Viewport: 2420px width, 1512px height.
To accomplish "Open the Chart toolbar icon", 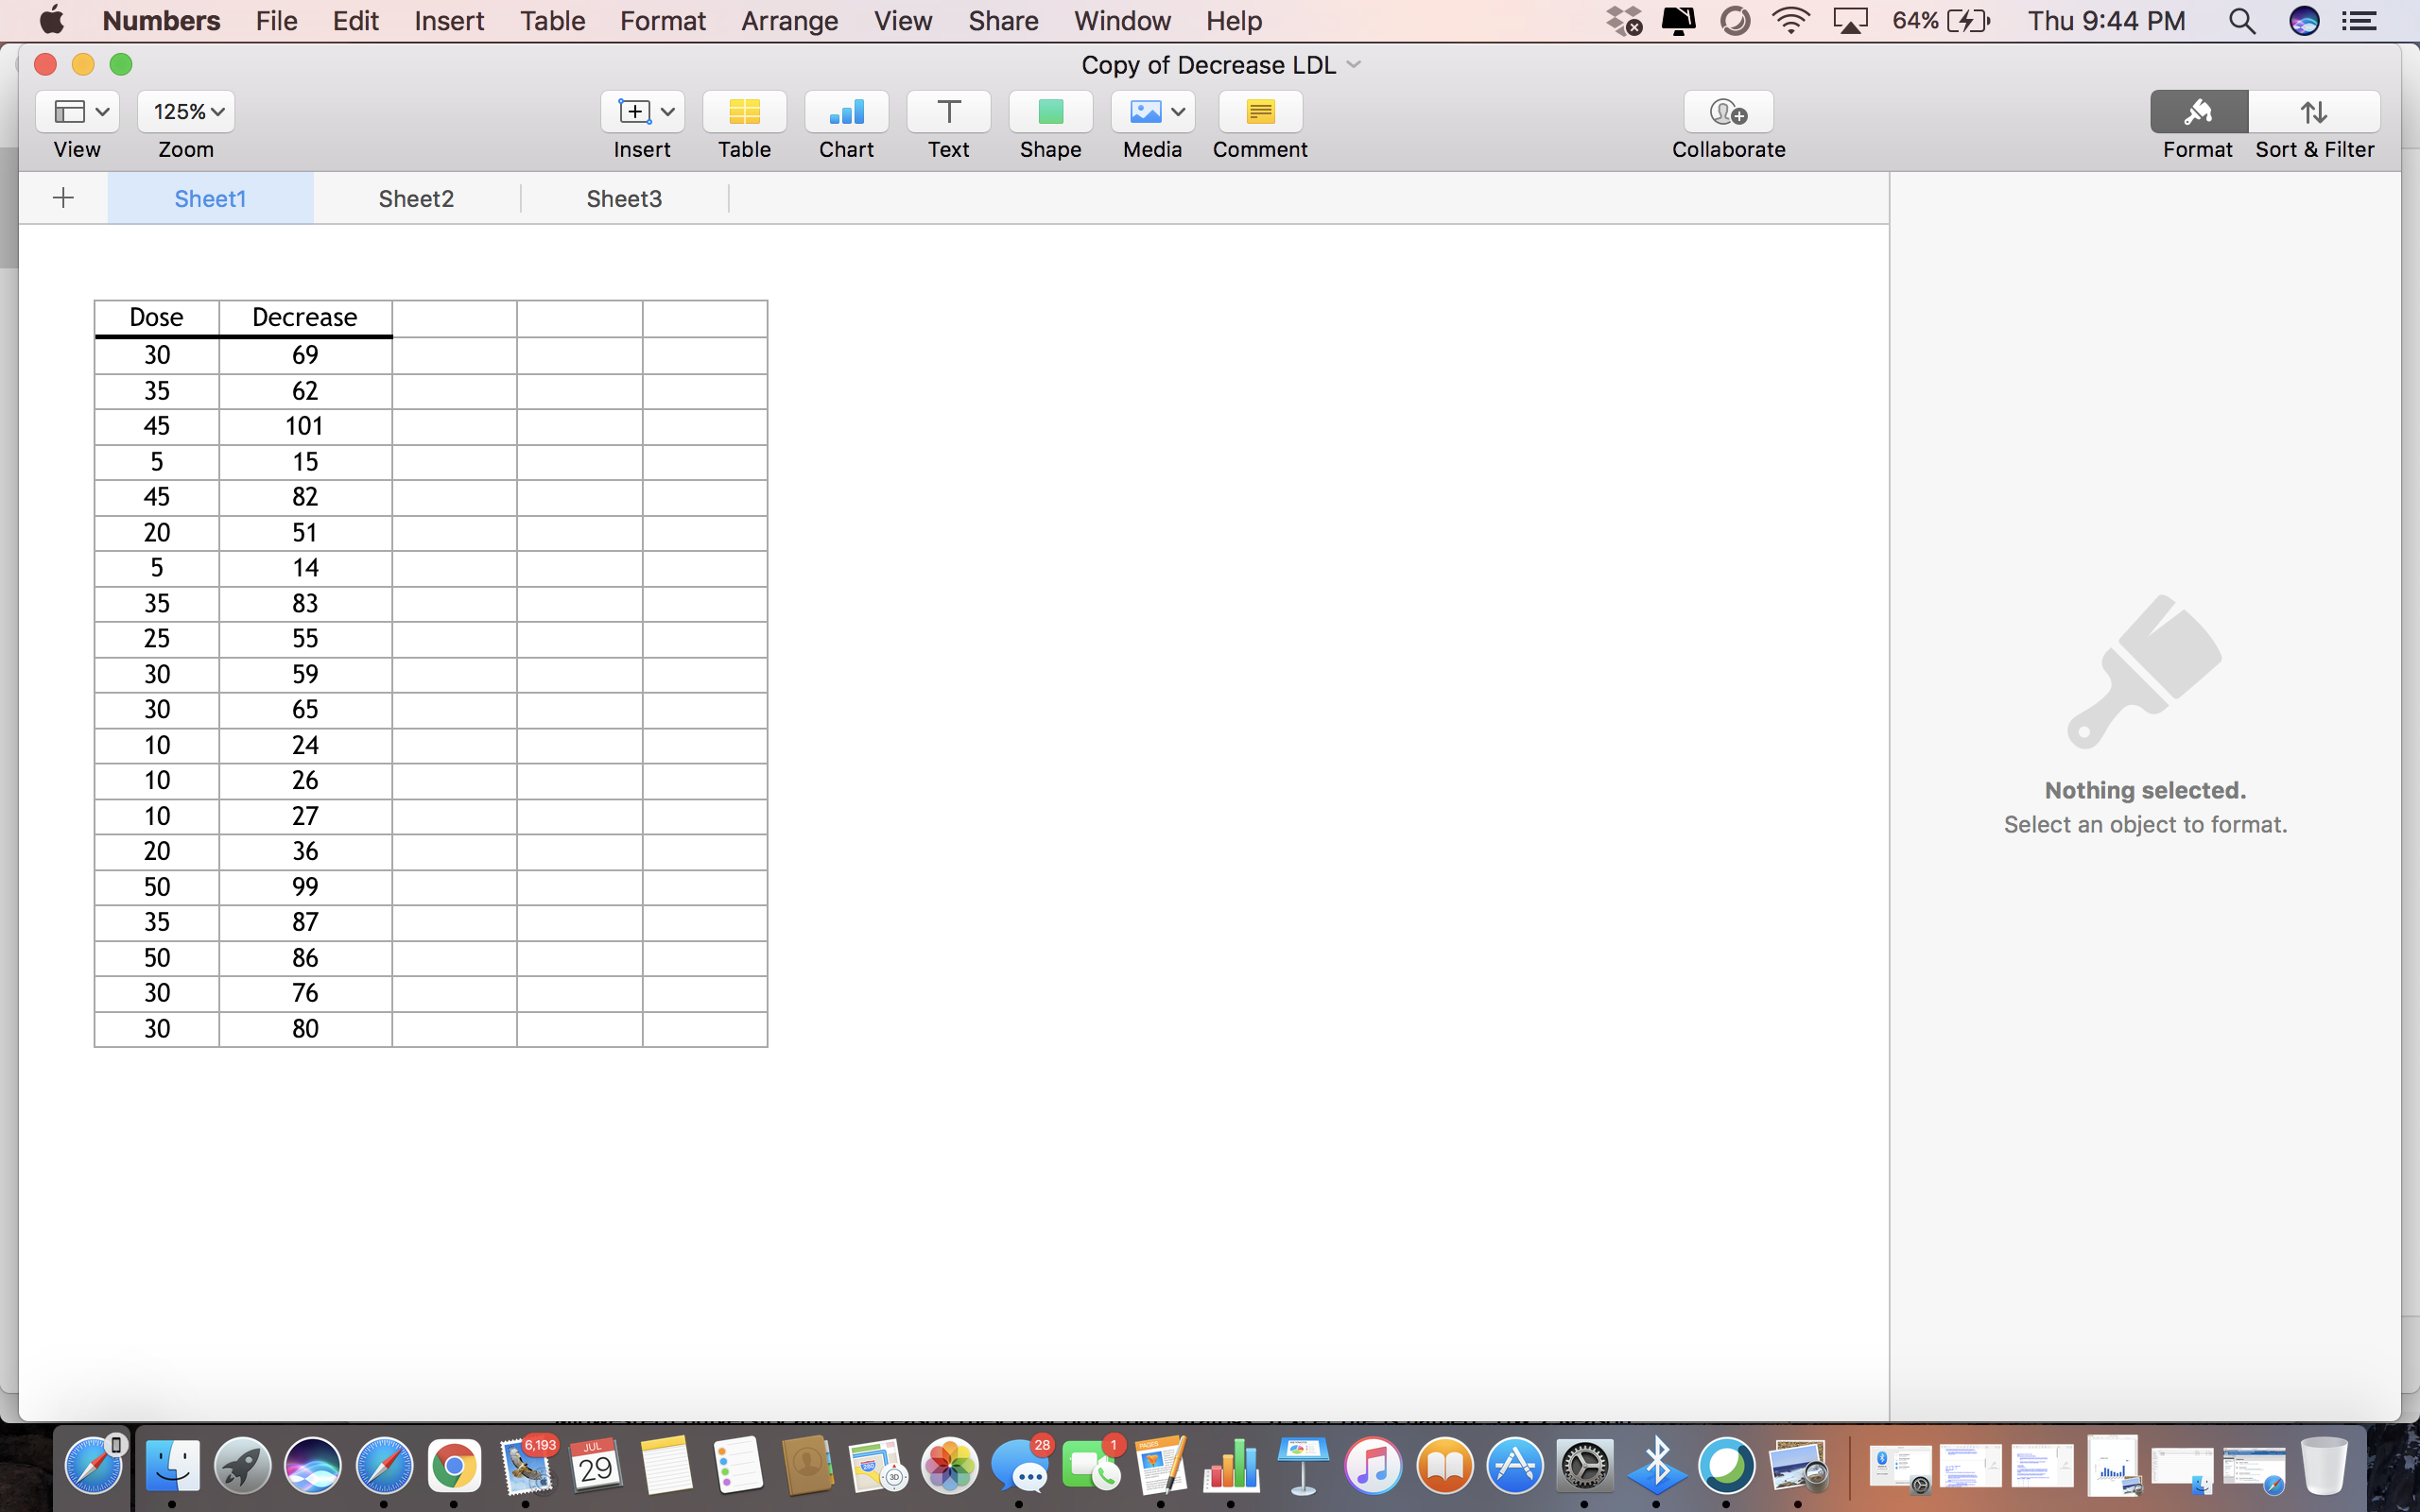I will pos(846,112).
